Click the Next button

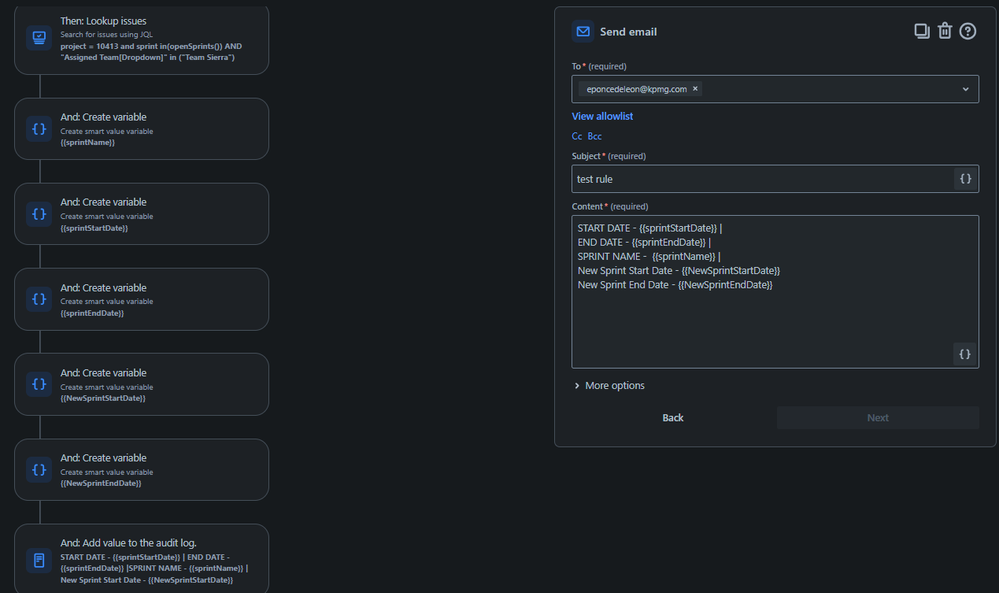[x=877, y=417]
